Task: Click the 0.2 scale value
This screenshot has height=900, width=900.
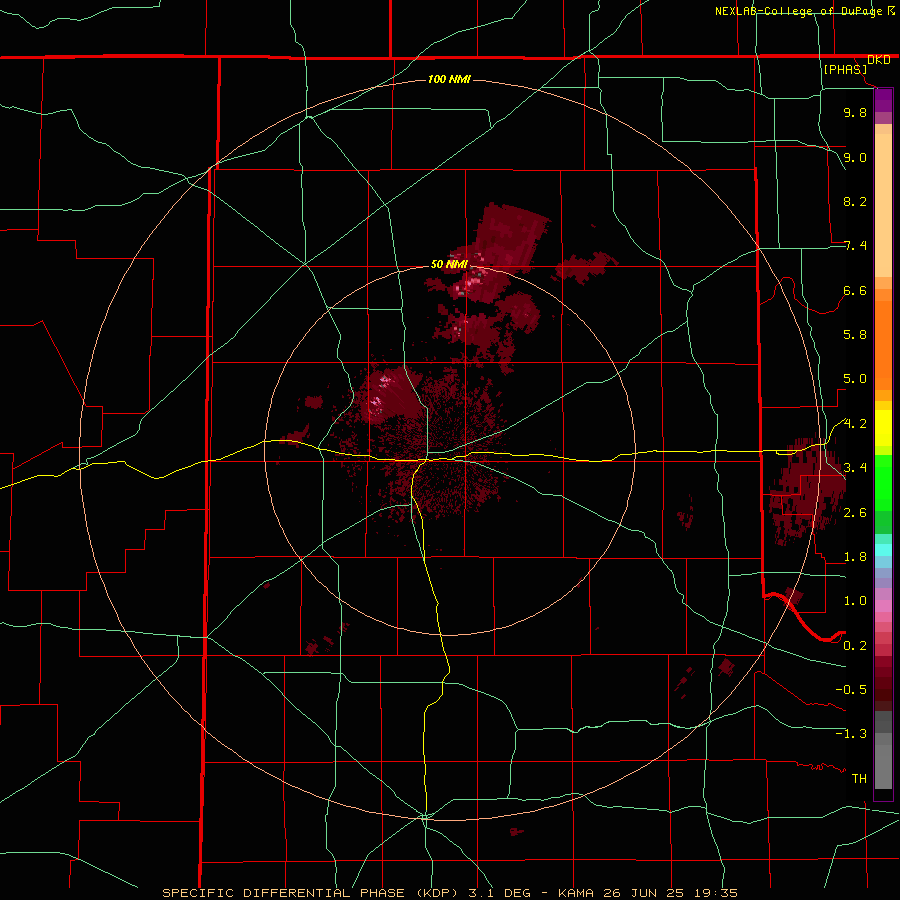Action: point(855,646)
